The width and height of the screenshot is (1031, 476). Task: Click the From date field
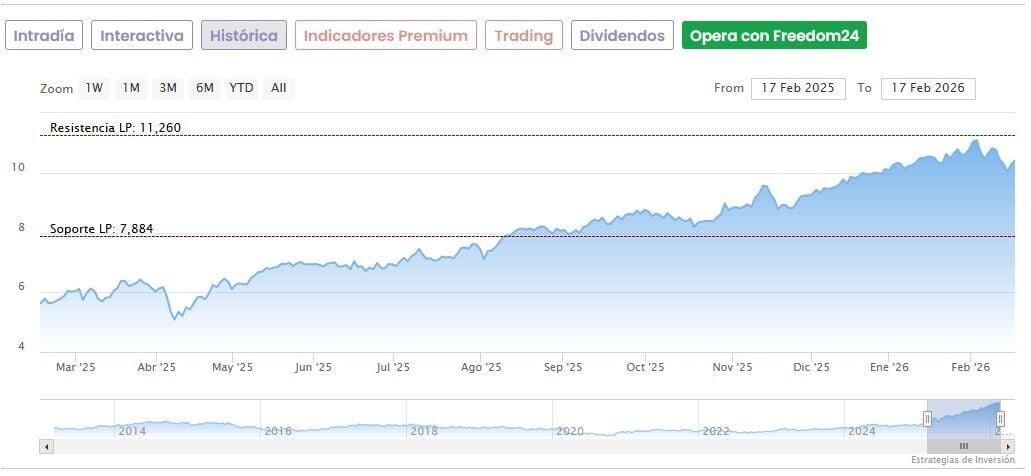pyautogui.click(x=798, y=88)
